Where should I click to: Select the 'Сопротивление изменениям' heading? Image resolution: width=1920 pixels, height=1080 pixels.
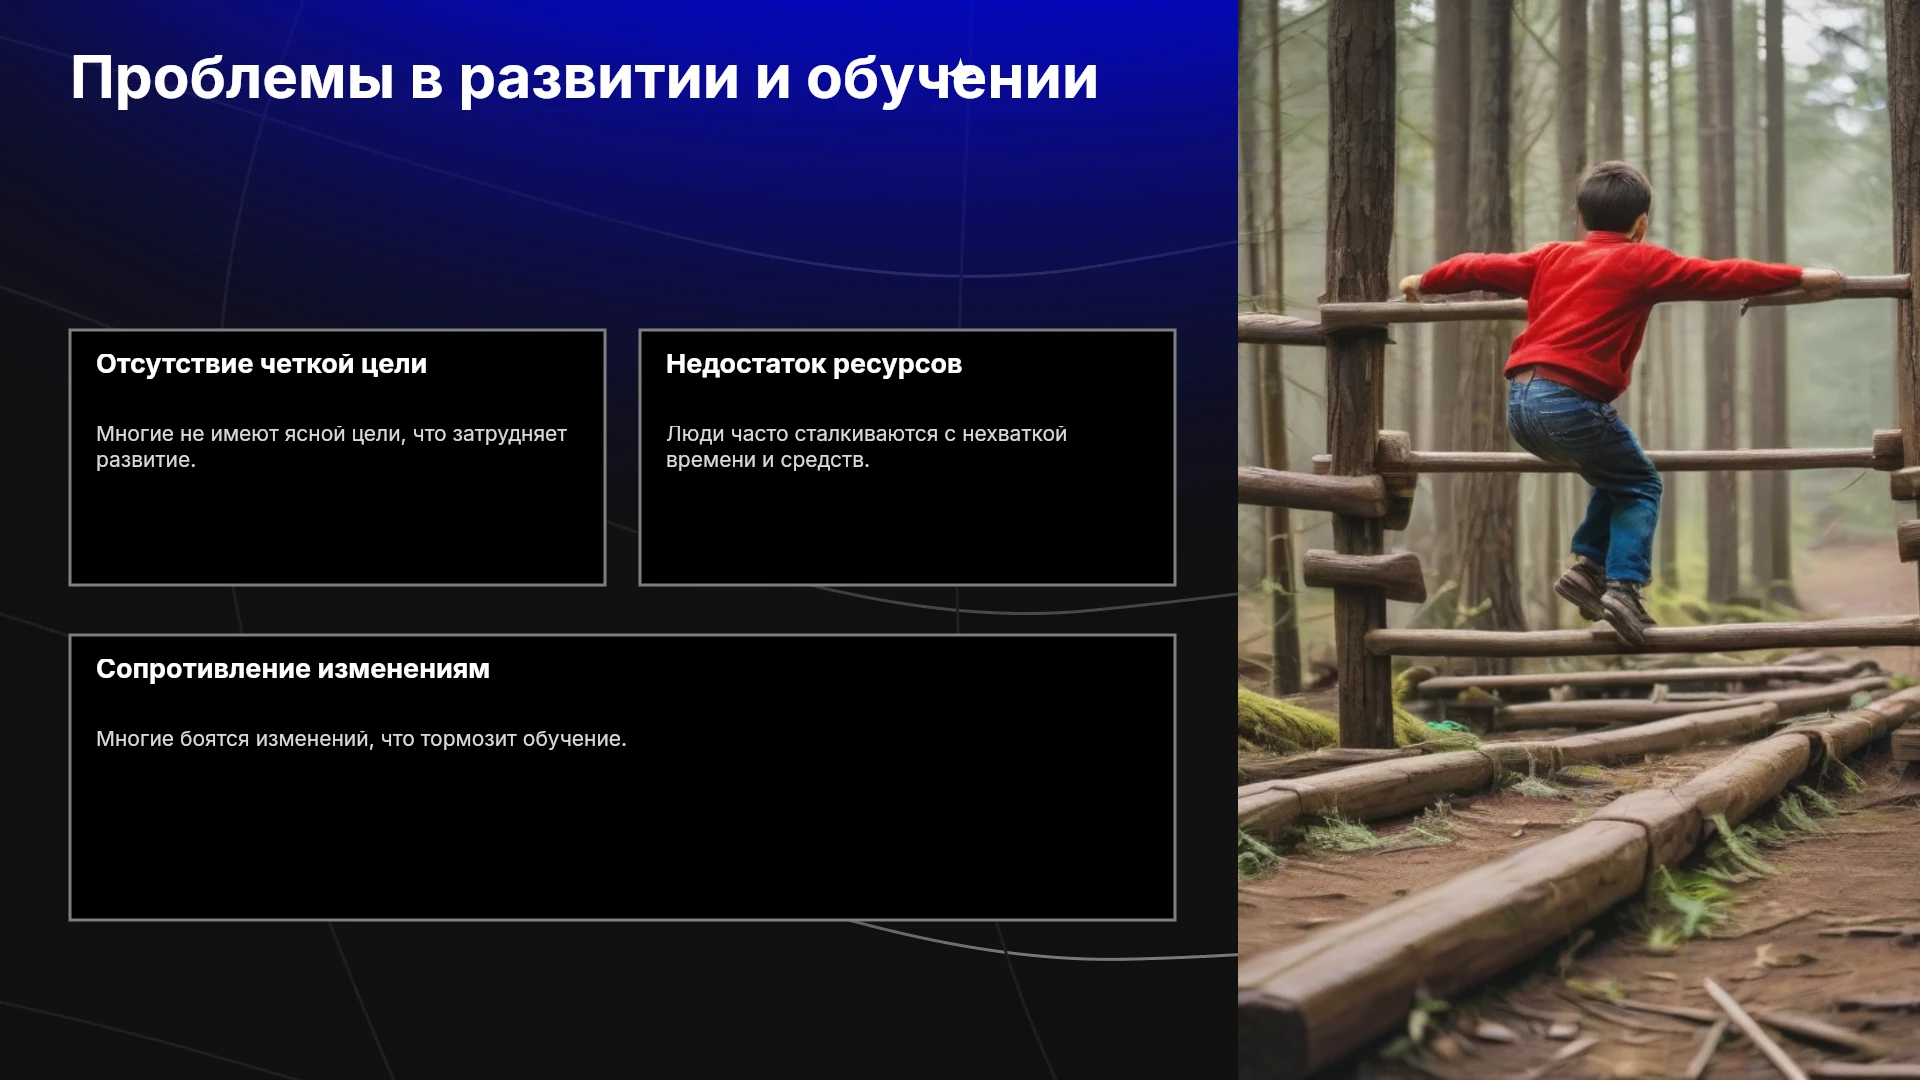[x=293, y=669]
